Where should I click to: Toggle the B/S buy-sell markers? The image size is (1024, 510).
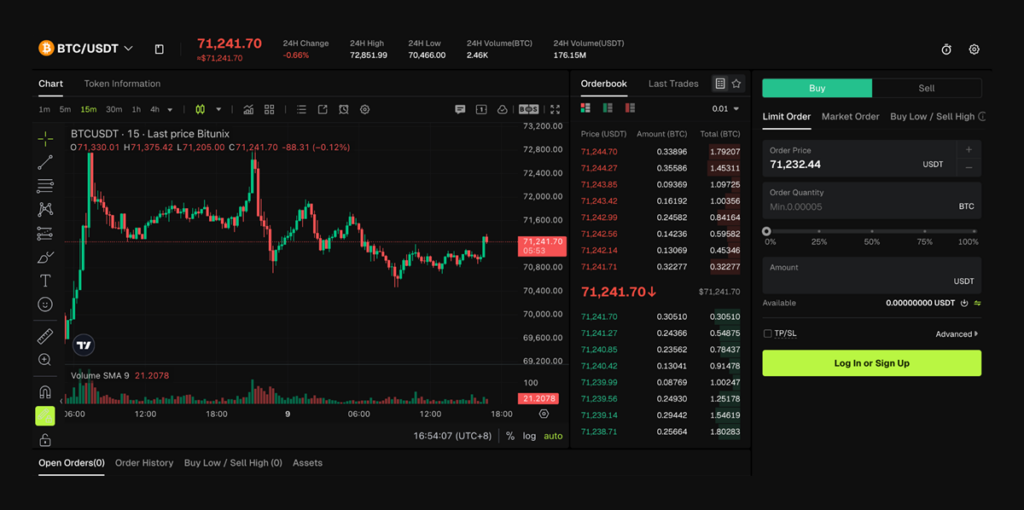[x=528, y=110]
